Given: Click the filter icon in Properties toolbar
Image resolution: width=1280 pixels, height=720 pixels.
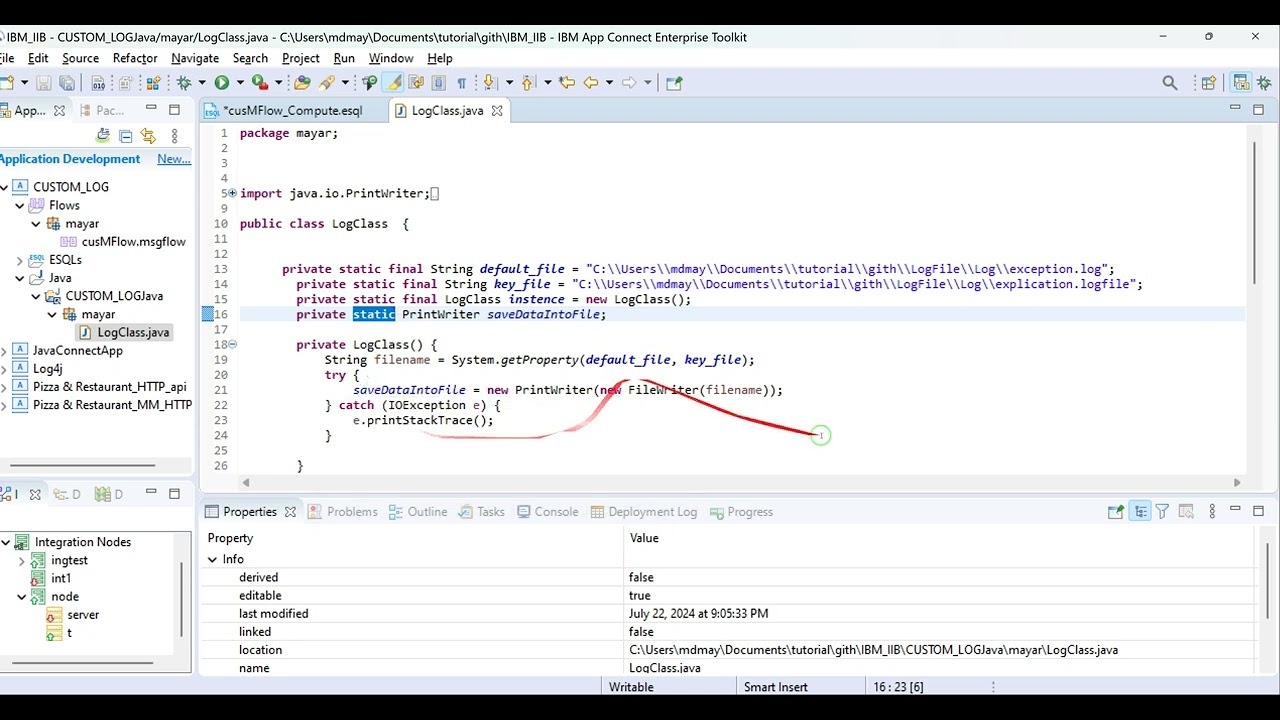Looking at the screenshot, I should point(1162,512).
